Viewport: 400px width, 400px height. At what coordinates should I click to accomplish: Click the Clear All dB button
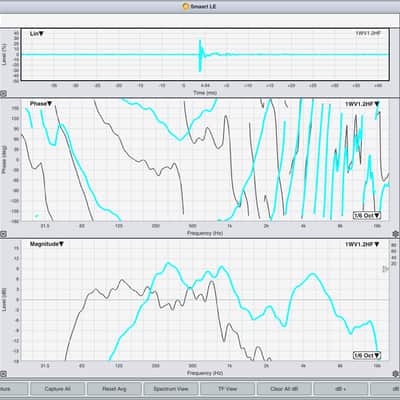[284, 389]
